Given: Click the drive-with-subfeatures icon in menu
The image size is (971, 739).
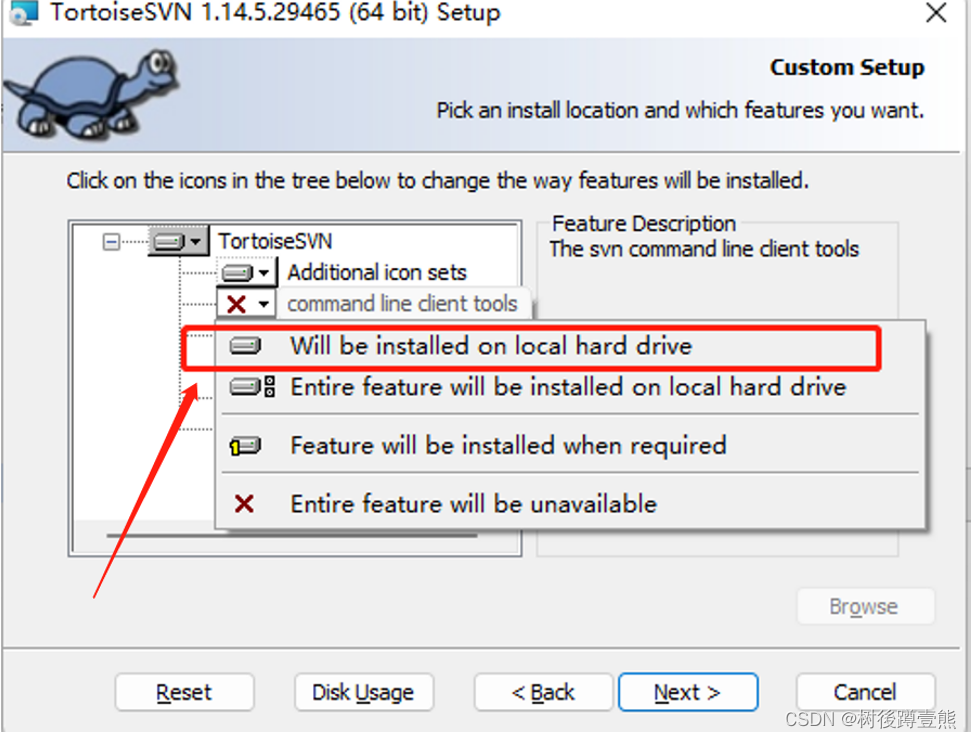Looking at the screenshot, I should (x=251, y=387).
